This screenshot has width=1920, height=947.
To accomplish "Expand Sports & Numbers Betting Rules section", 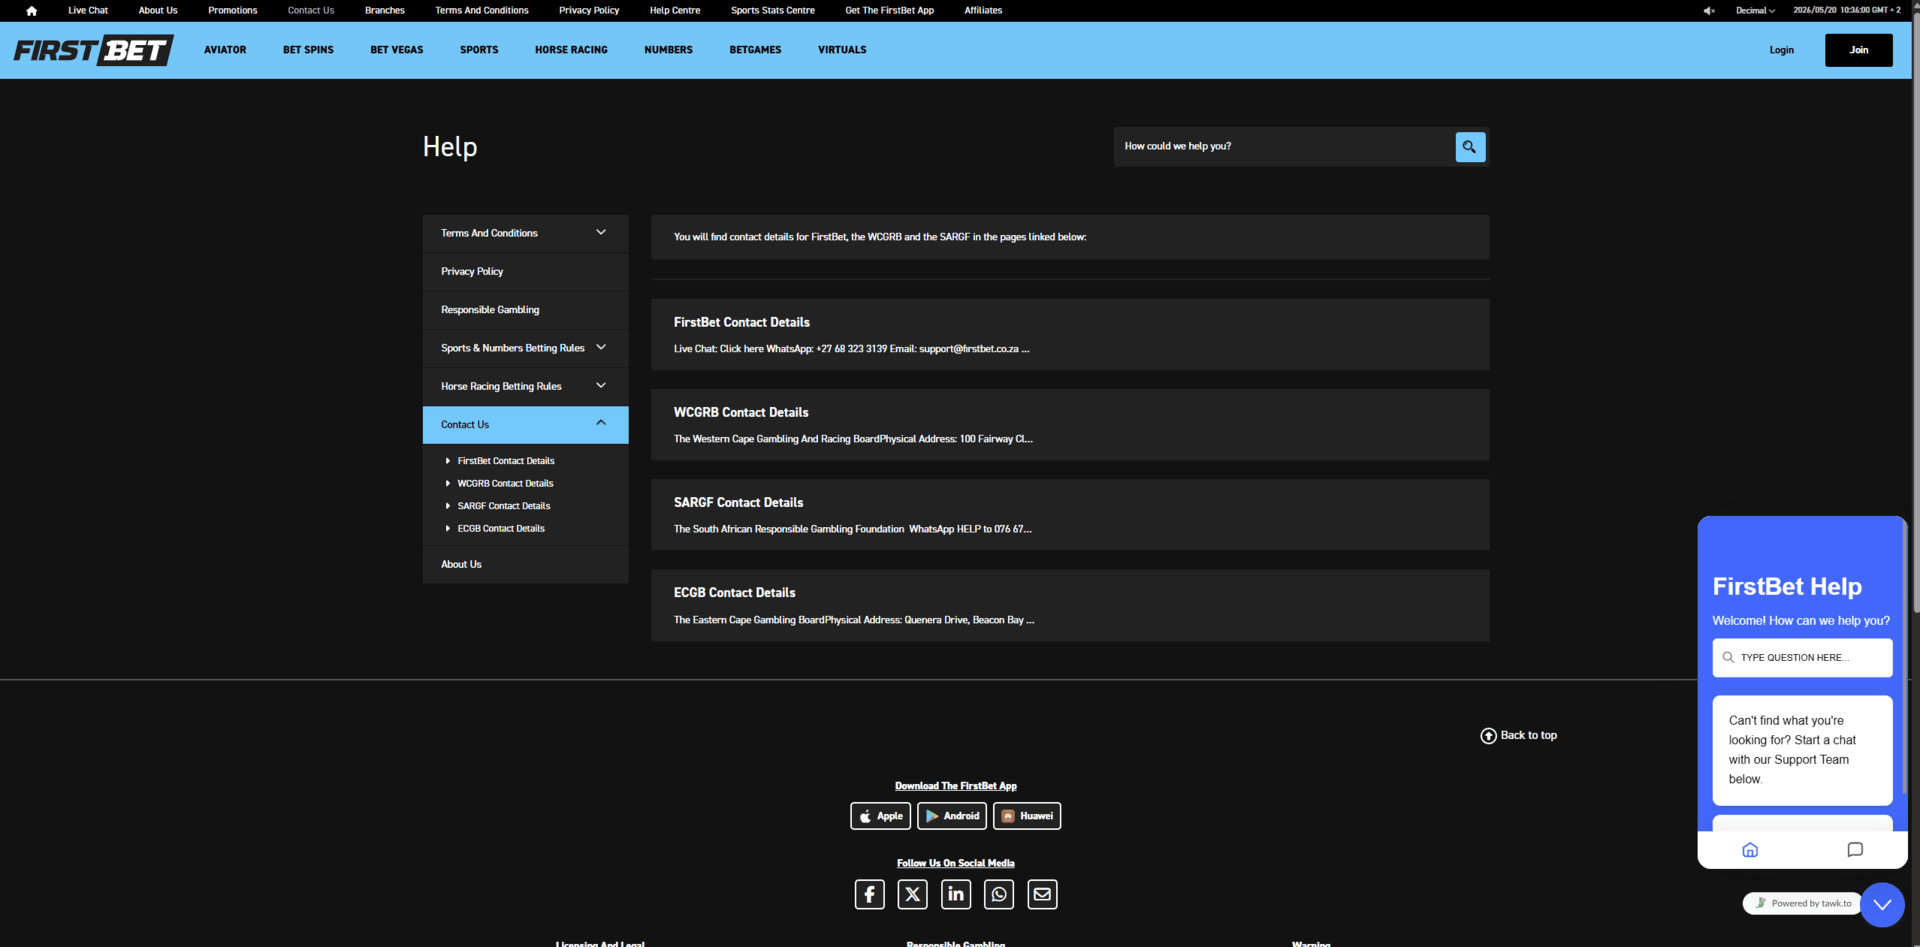I will 526,348.
